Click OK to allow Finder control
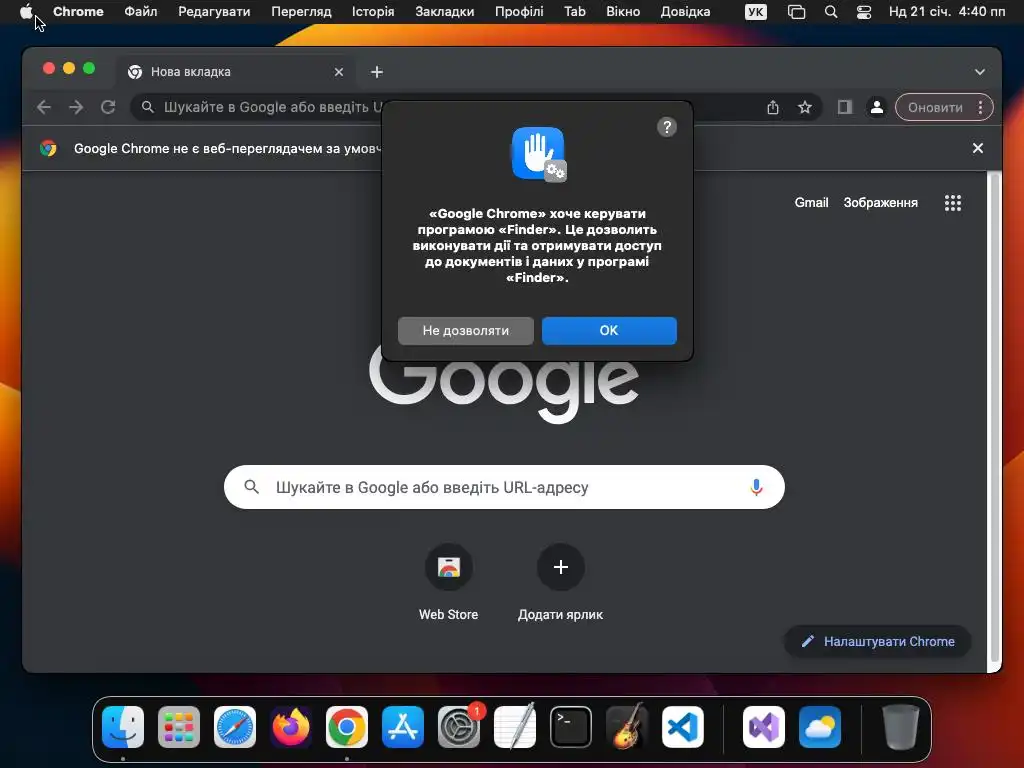Image resolution: width=1024 pixels, height=768 pixels. 609,330
